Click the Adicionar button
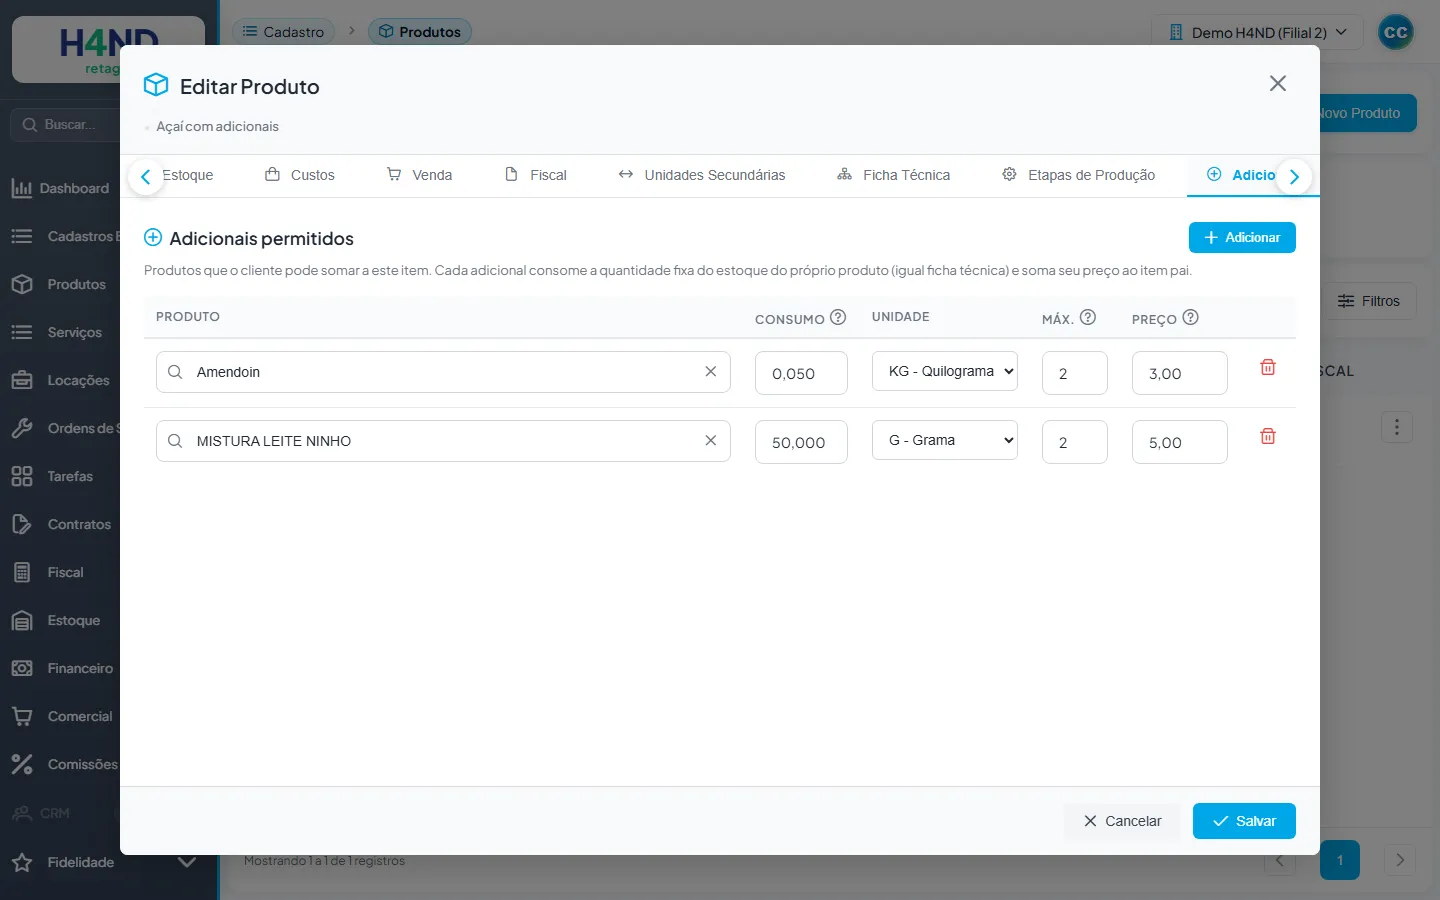 (1242, 237)
